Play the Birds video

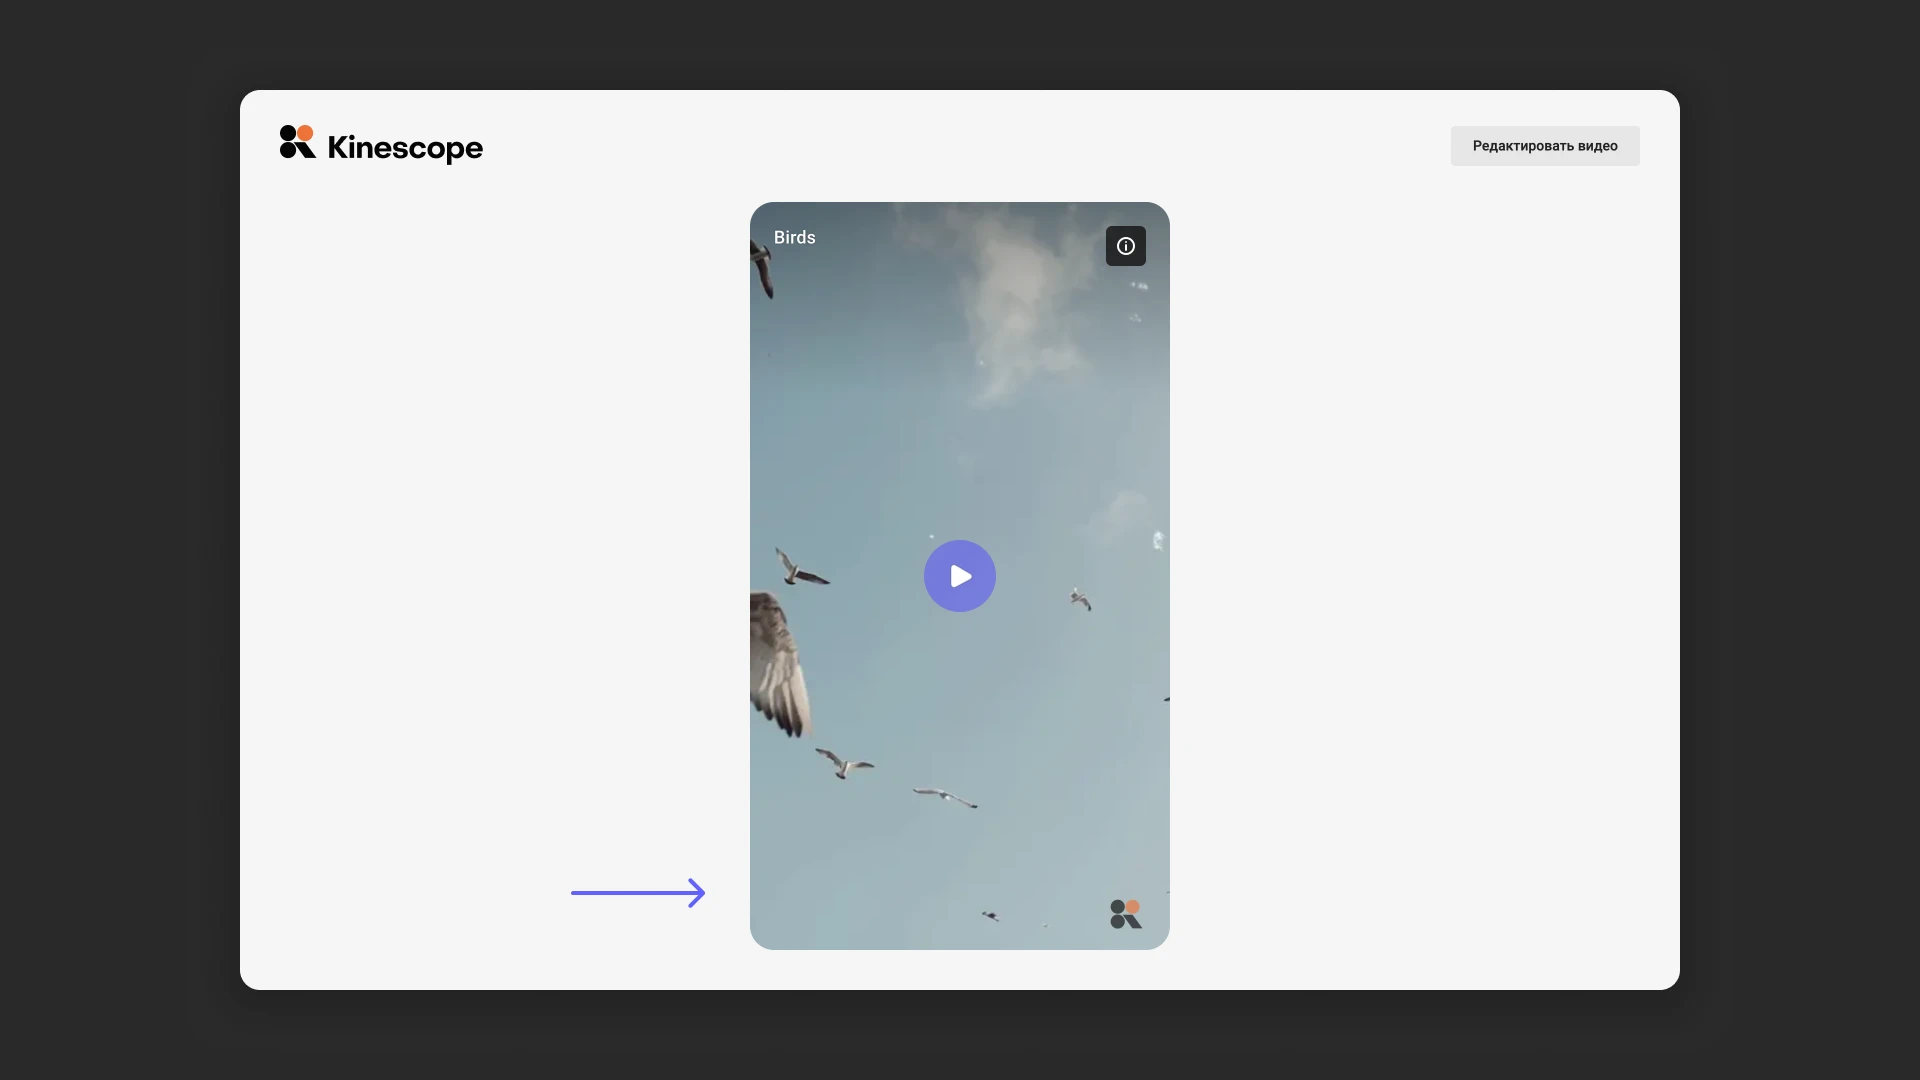point(959,576)
